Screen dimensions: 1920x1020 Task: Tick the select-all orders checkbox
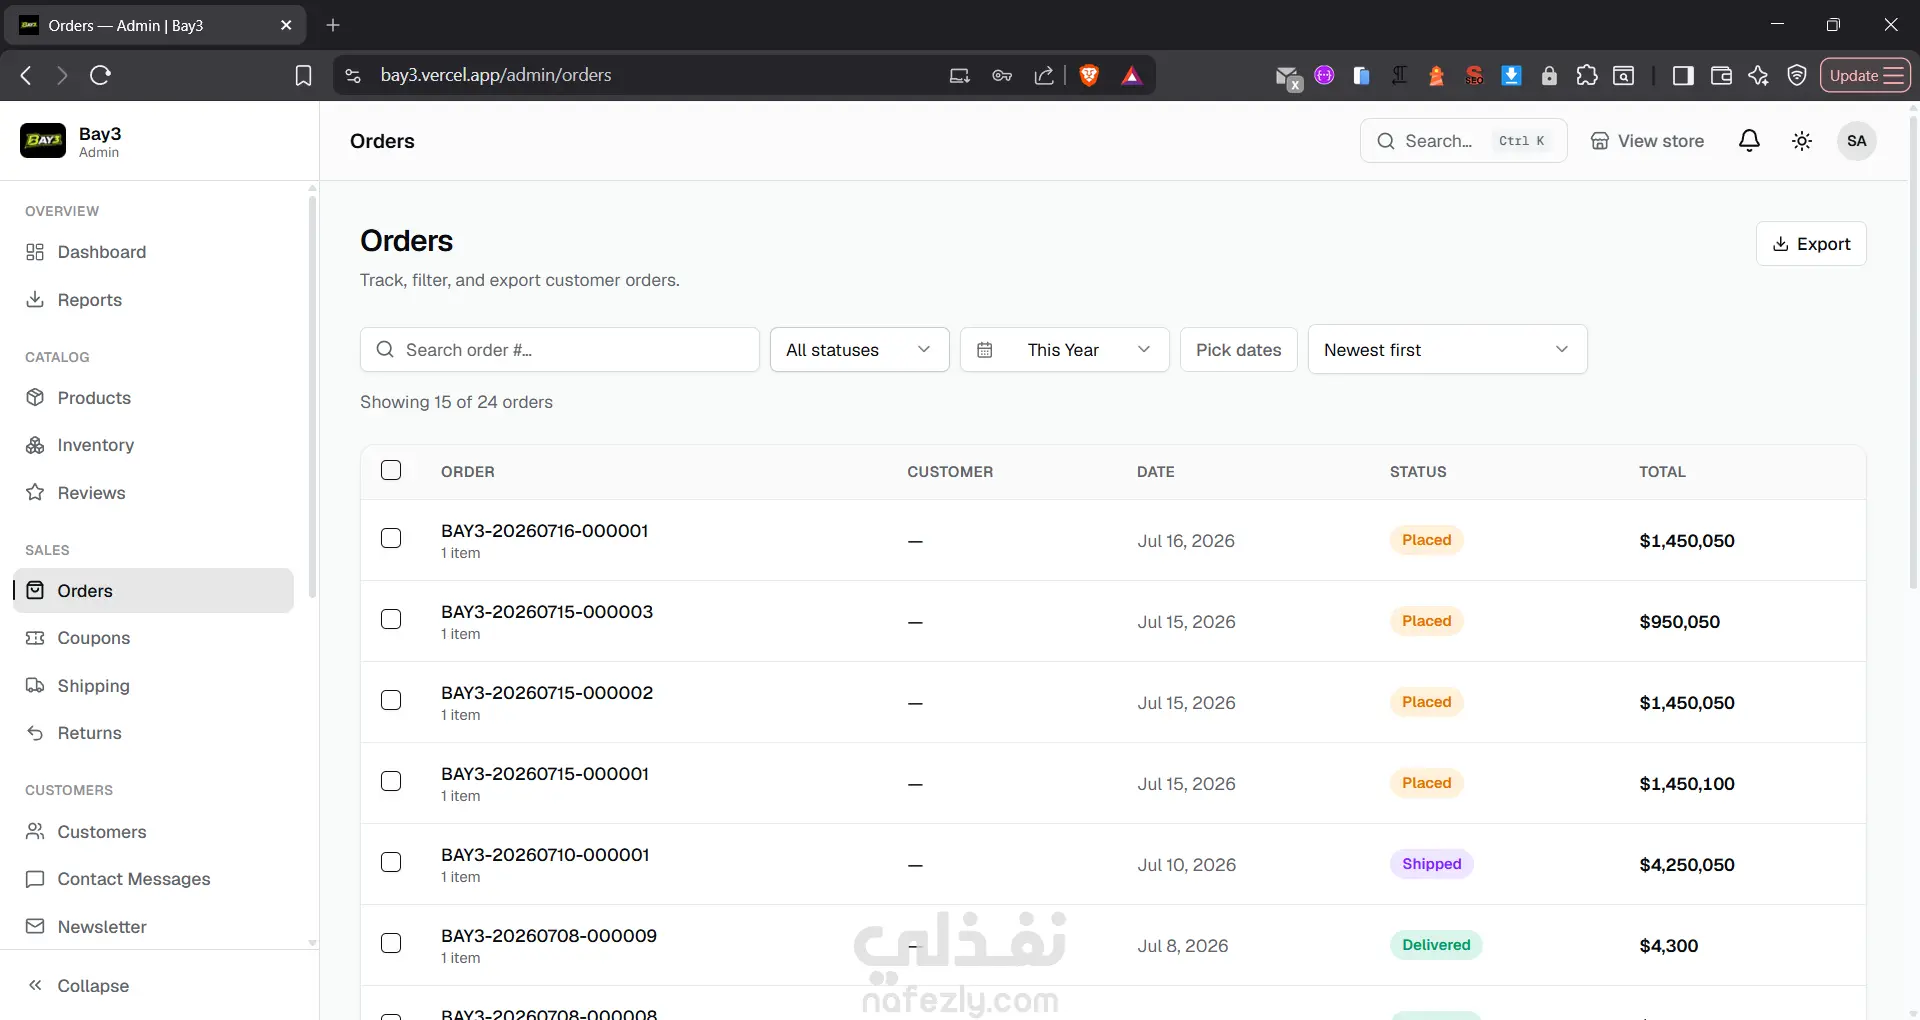[391, 470]
